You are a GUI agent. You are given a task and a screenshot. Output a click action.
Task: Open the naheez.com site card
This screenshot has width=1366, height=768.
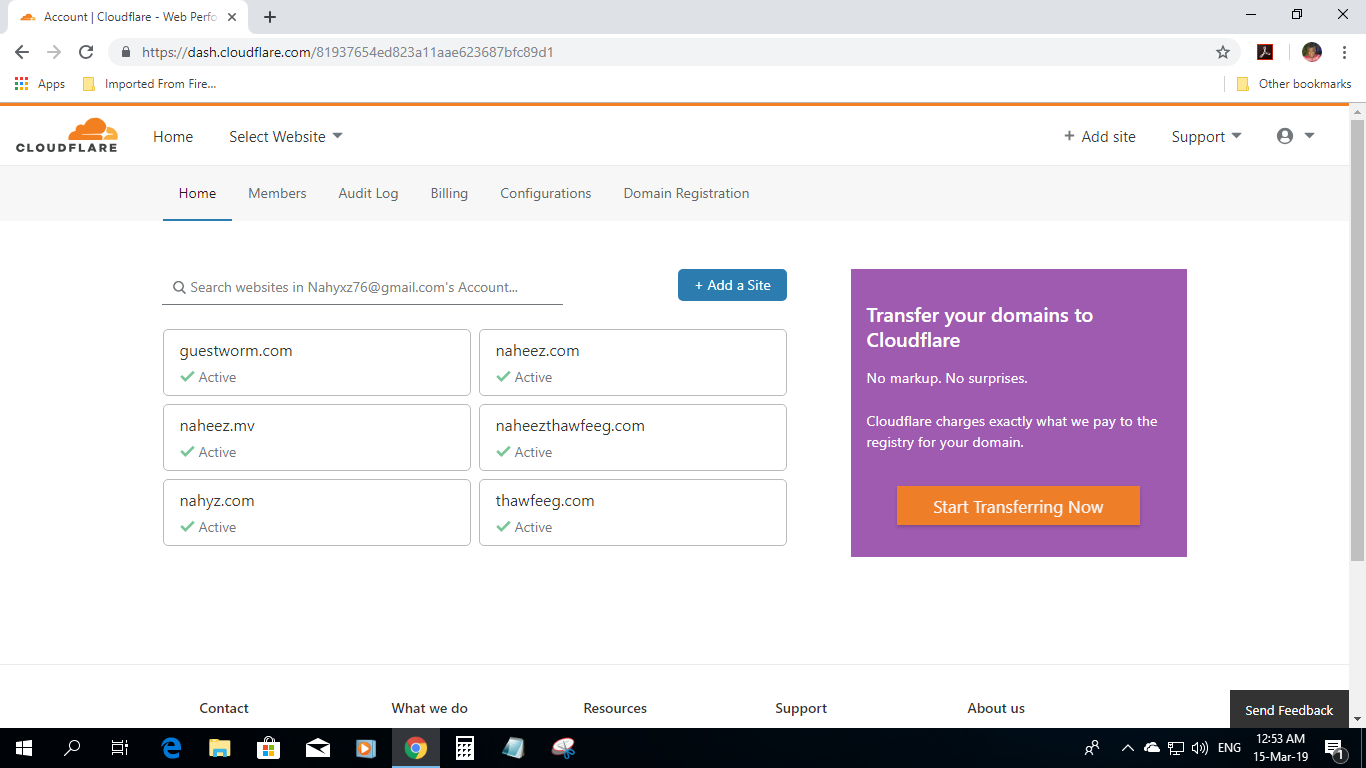(x=633, y=363)
